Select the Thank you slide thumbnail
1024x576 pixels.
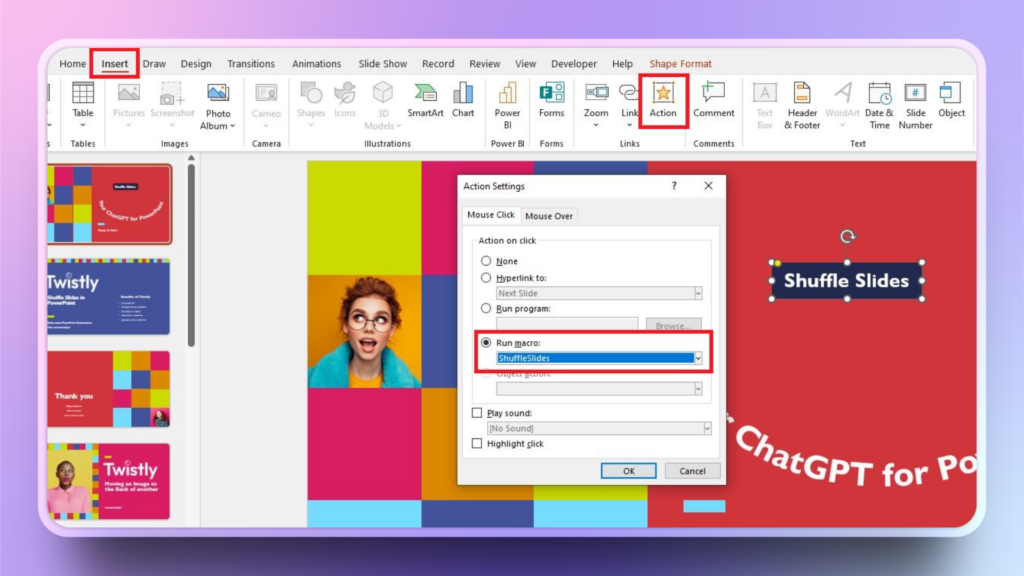(110, 389)
